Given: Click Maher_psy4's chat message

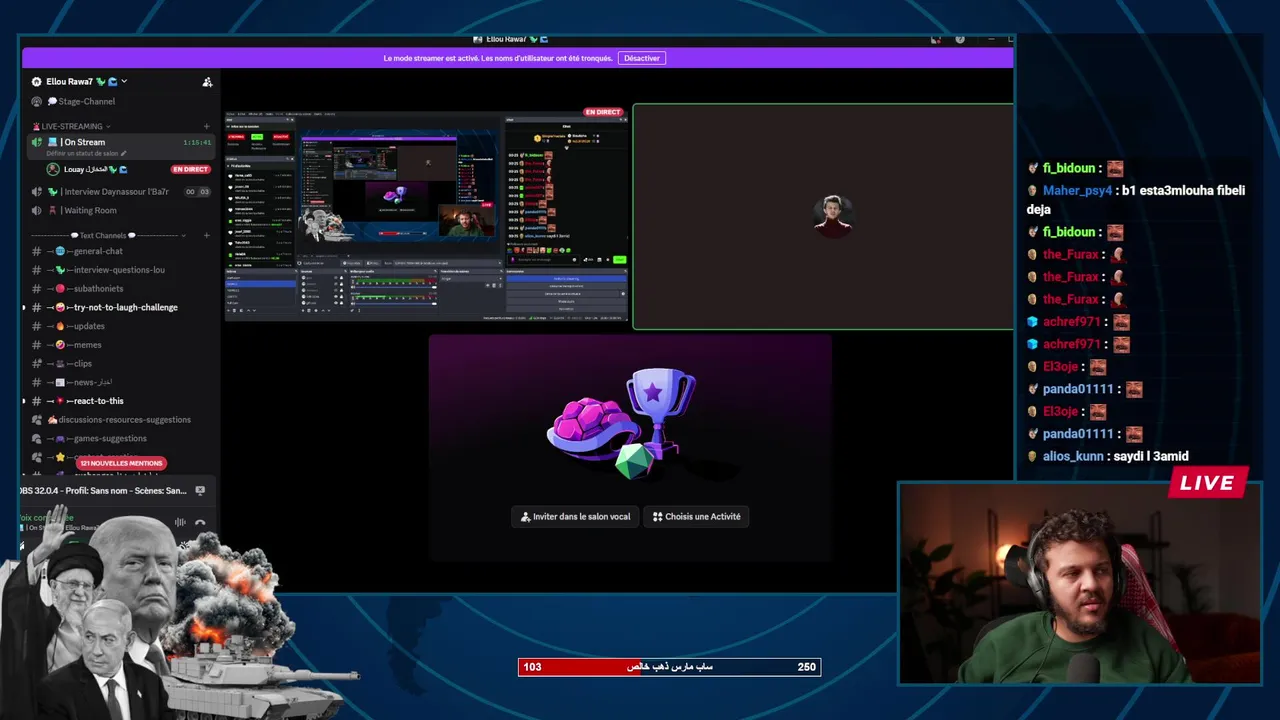Looking at the screenshot, I should [1136, 200].
